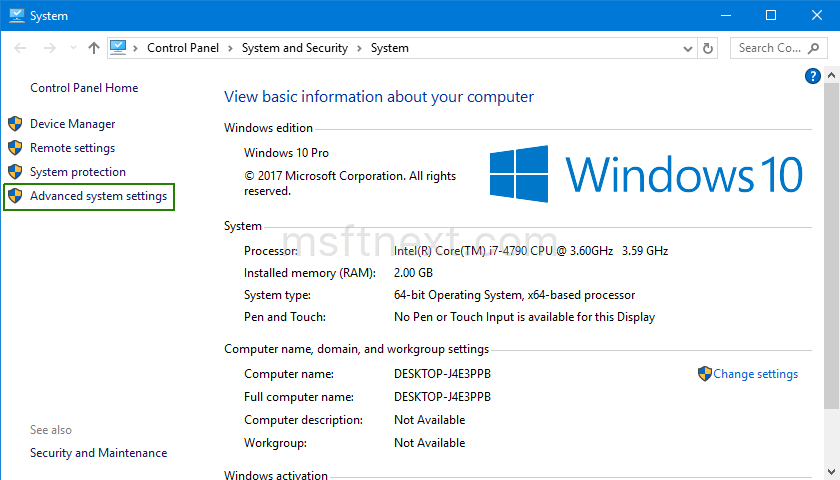Image resolution: width=840 pixels, height=480 pixels.
Task: Click the scrollbar down arrow
Action: tap(831, 472)
